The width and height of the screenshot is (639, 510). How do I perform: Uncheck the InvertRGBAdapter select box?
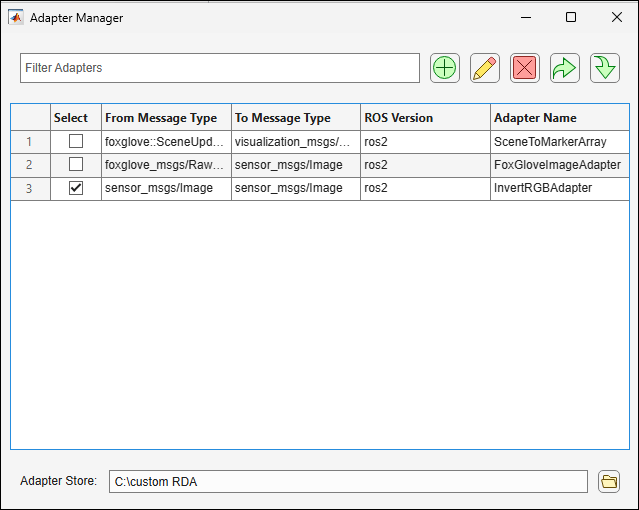76,188
